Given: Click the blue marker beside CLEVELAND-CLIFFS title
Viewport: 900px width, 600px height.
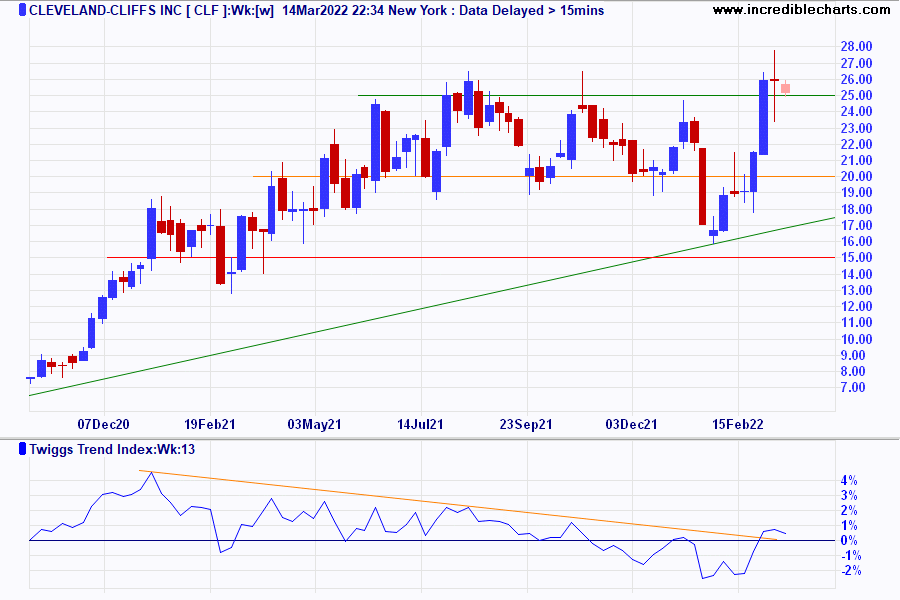Looking at the screenshot, I should 22,10.
